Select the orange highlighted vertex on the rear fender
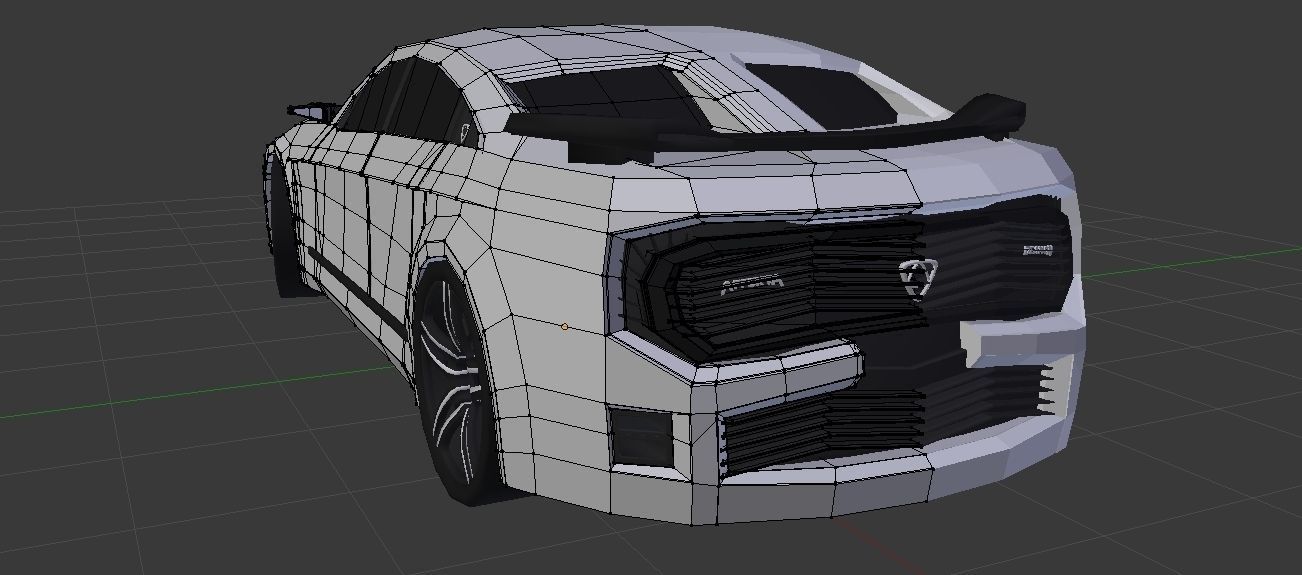The height and width of the screenshot is (575, 1302). tap(565, 327)
